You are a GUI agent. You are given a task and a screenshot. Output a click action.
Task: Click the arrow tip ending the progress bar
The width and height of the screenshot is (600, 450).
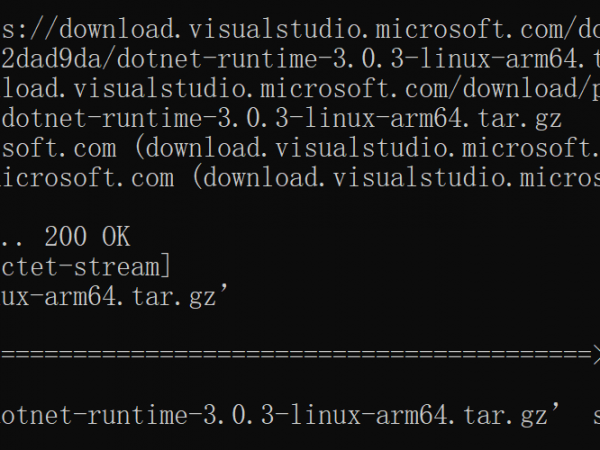click(594, 354)
